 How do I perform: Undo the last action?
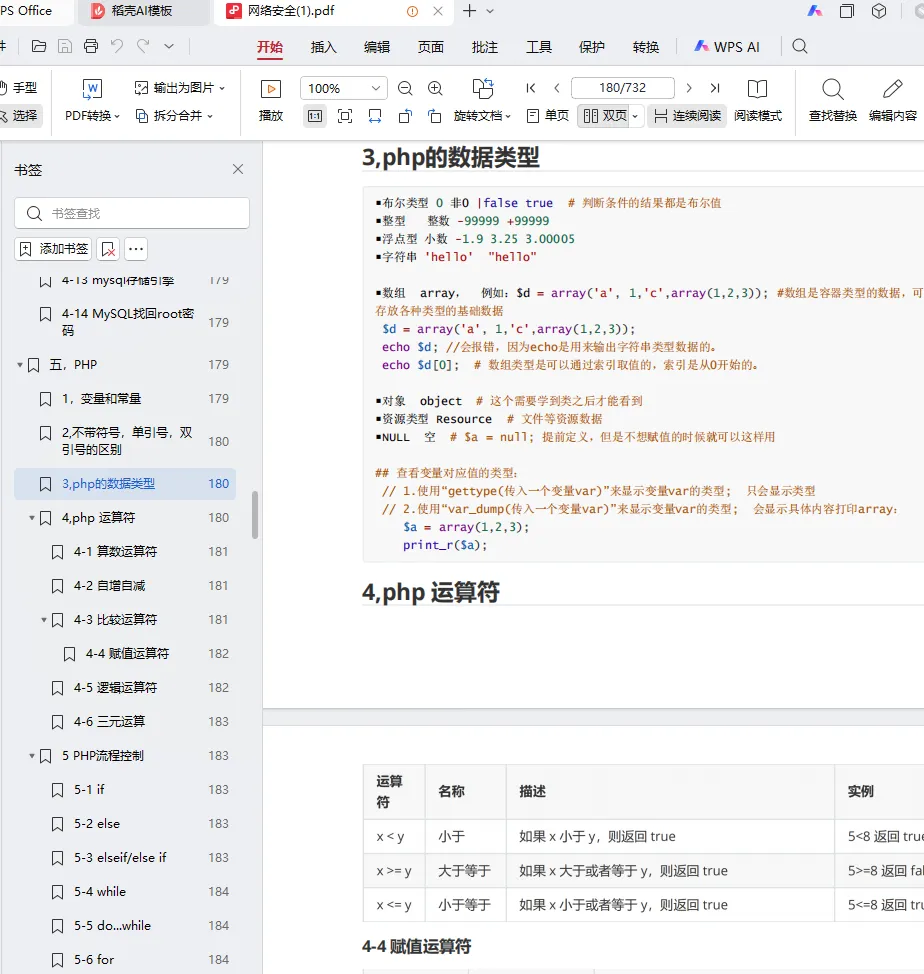117,46
